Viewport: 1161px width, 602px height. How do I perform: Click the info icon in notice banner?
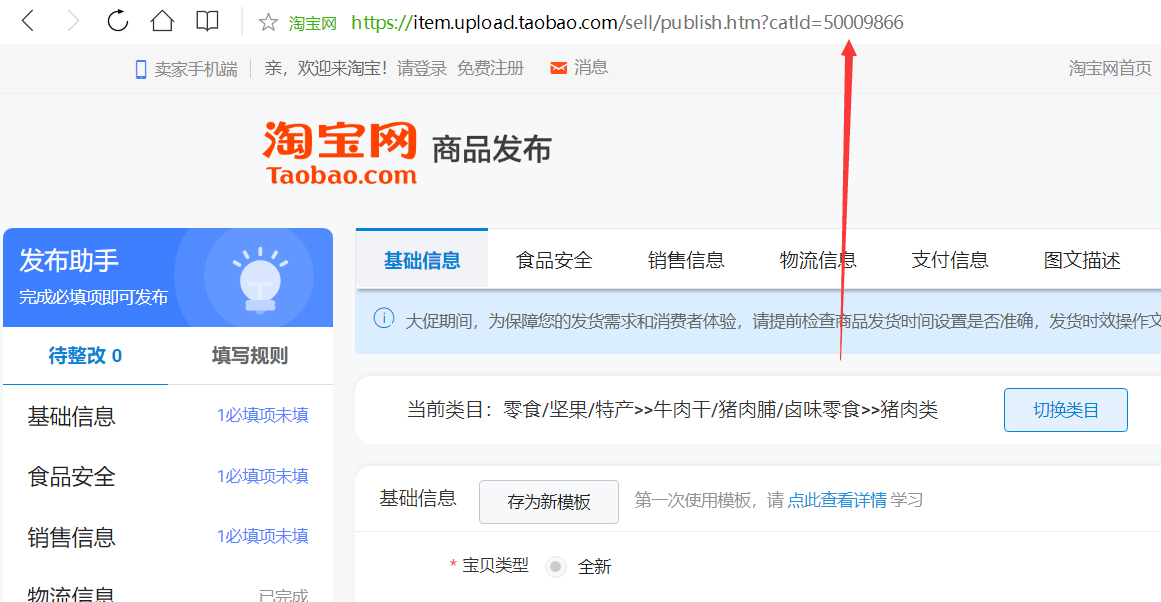384,319
